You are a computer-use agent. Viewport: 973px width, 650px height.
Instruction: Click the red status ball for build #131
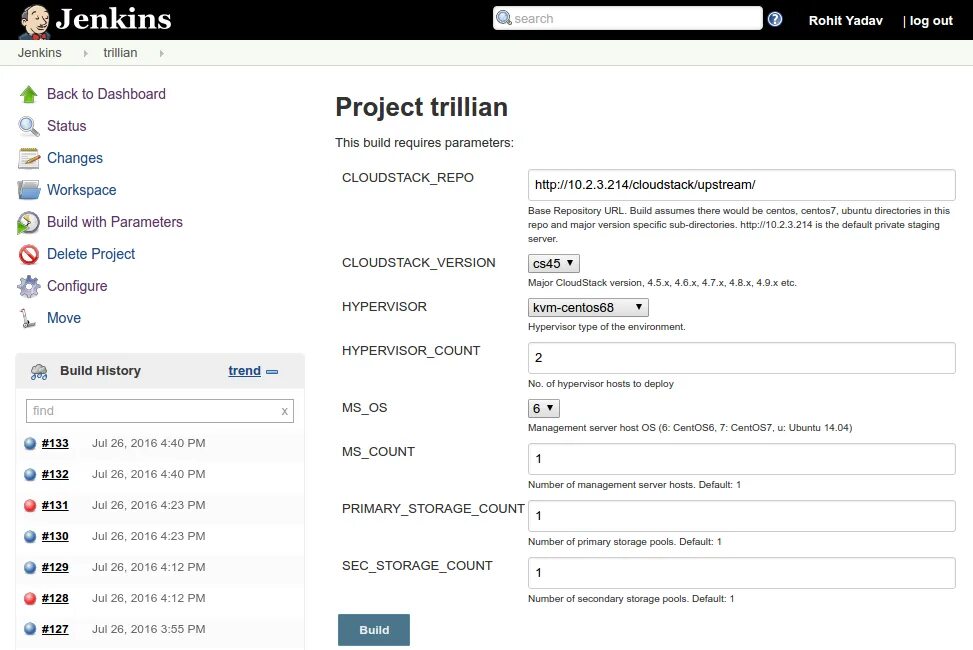click(30, 505)
